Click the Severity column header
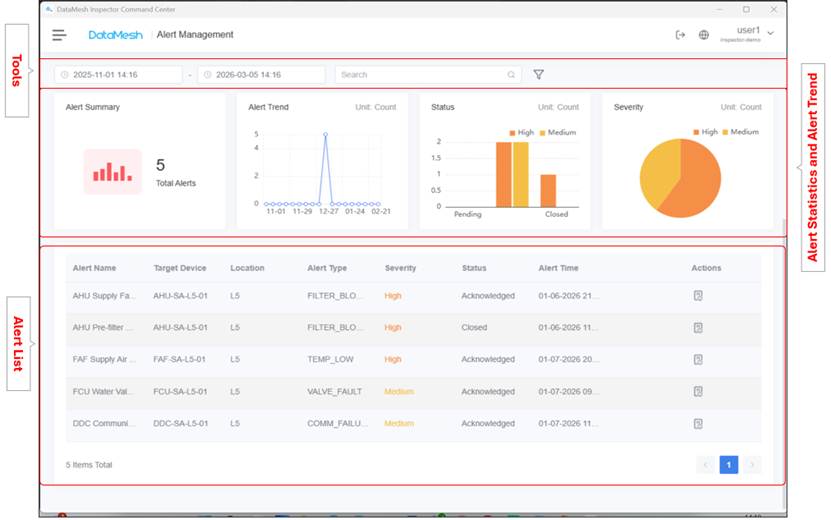The width and height of the screenshot is (831, 520). [400, 268]
